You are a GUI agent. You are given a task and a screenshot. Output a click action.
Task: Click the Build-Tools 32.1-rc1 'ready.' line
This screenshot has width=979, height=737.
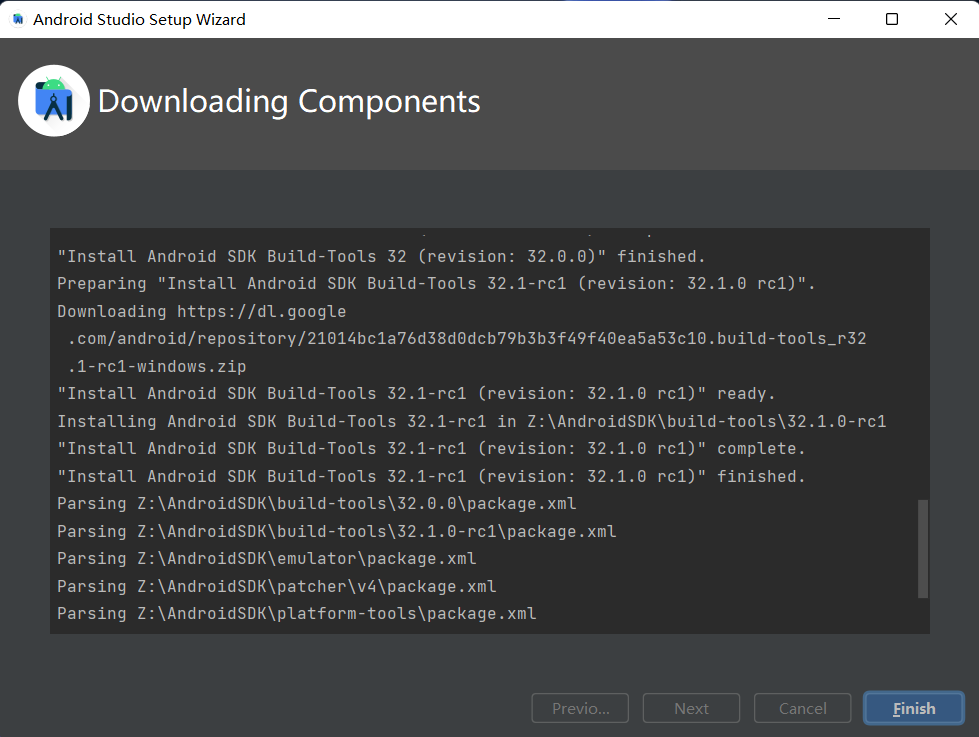click(416, 393)
